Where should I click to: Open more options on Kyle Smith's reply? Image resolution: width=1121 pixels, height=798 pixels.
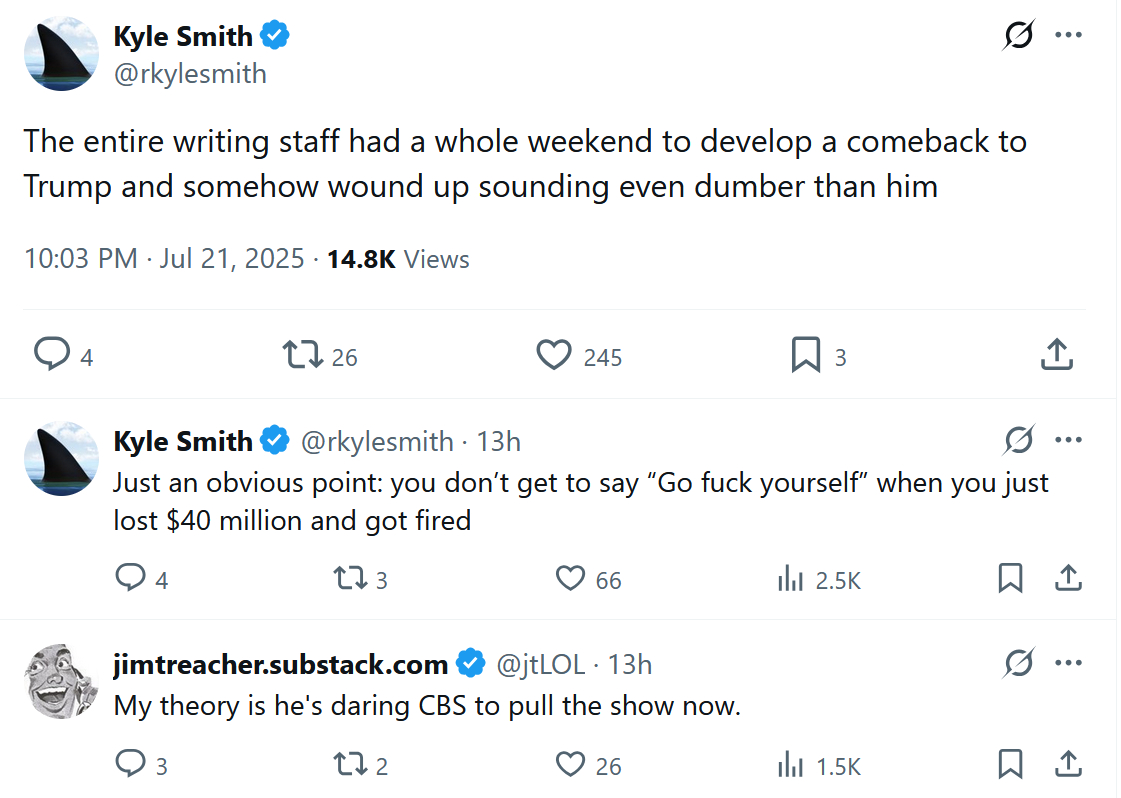[x=1068, y=440]
